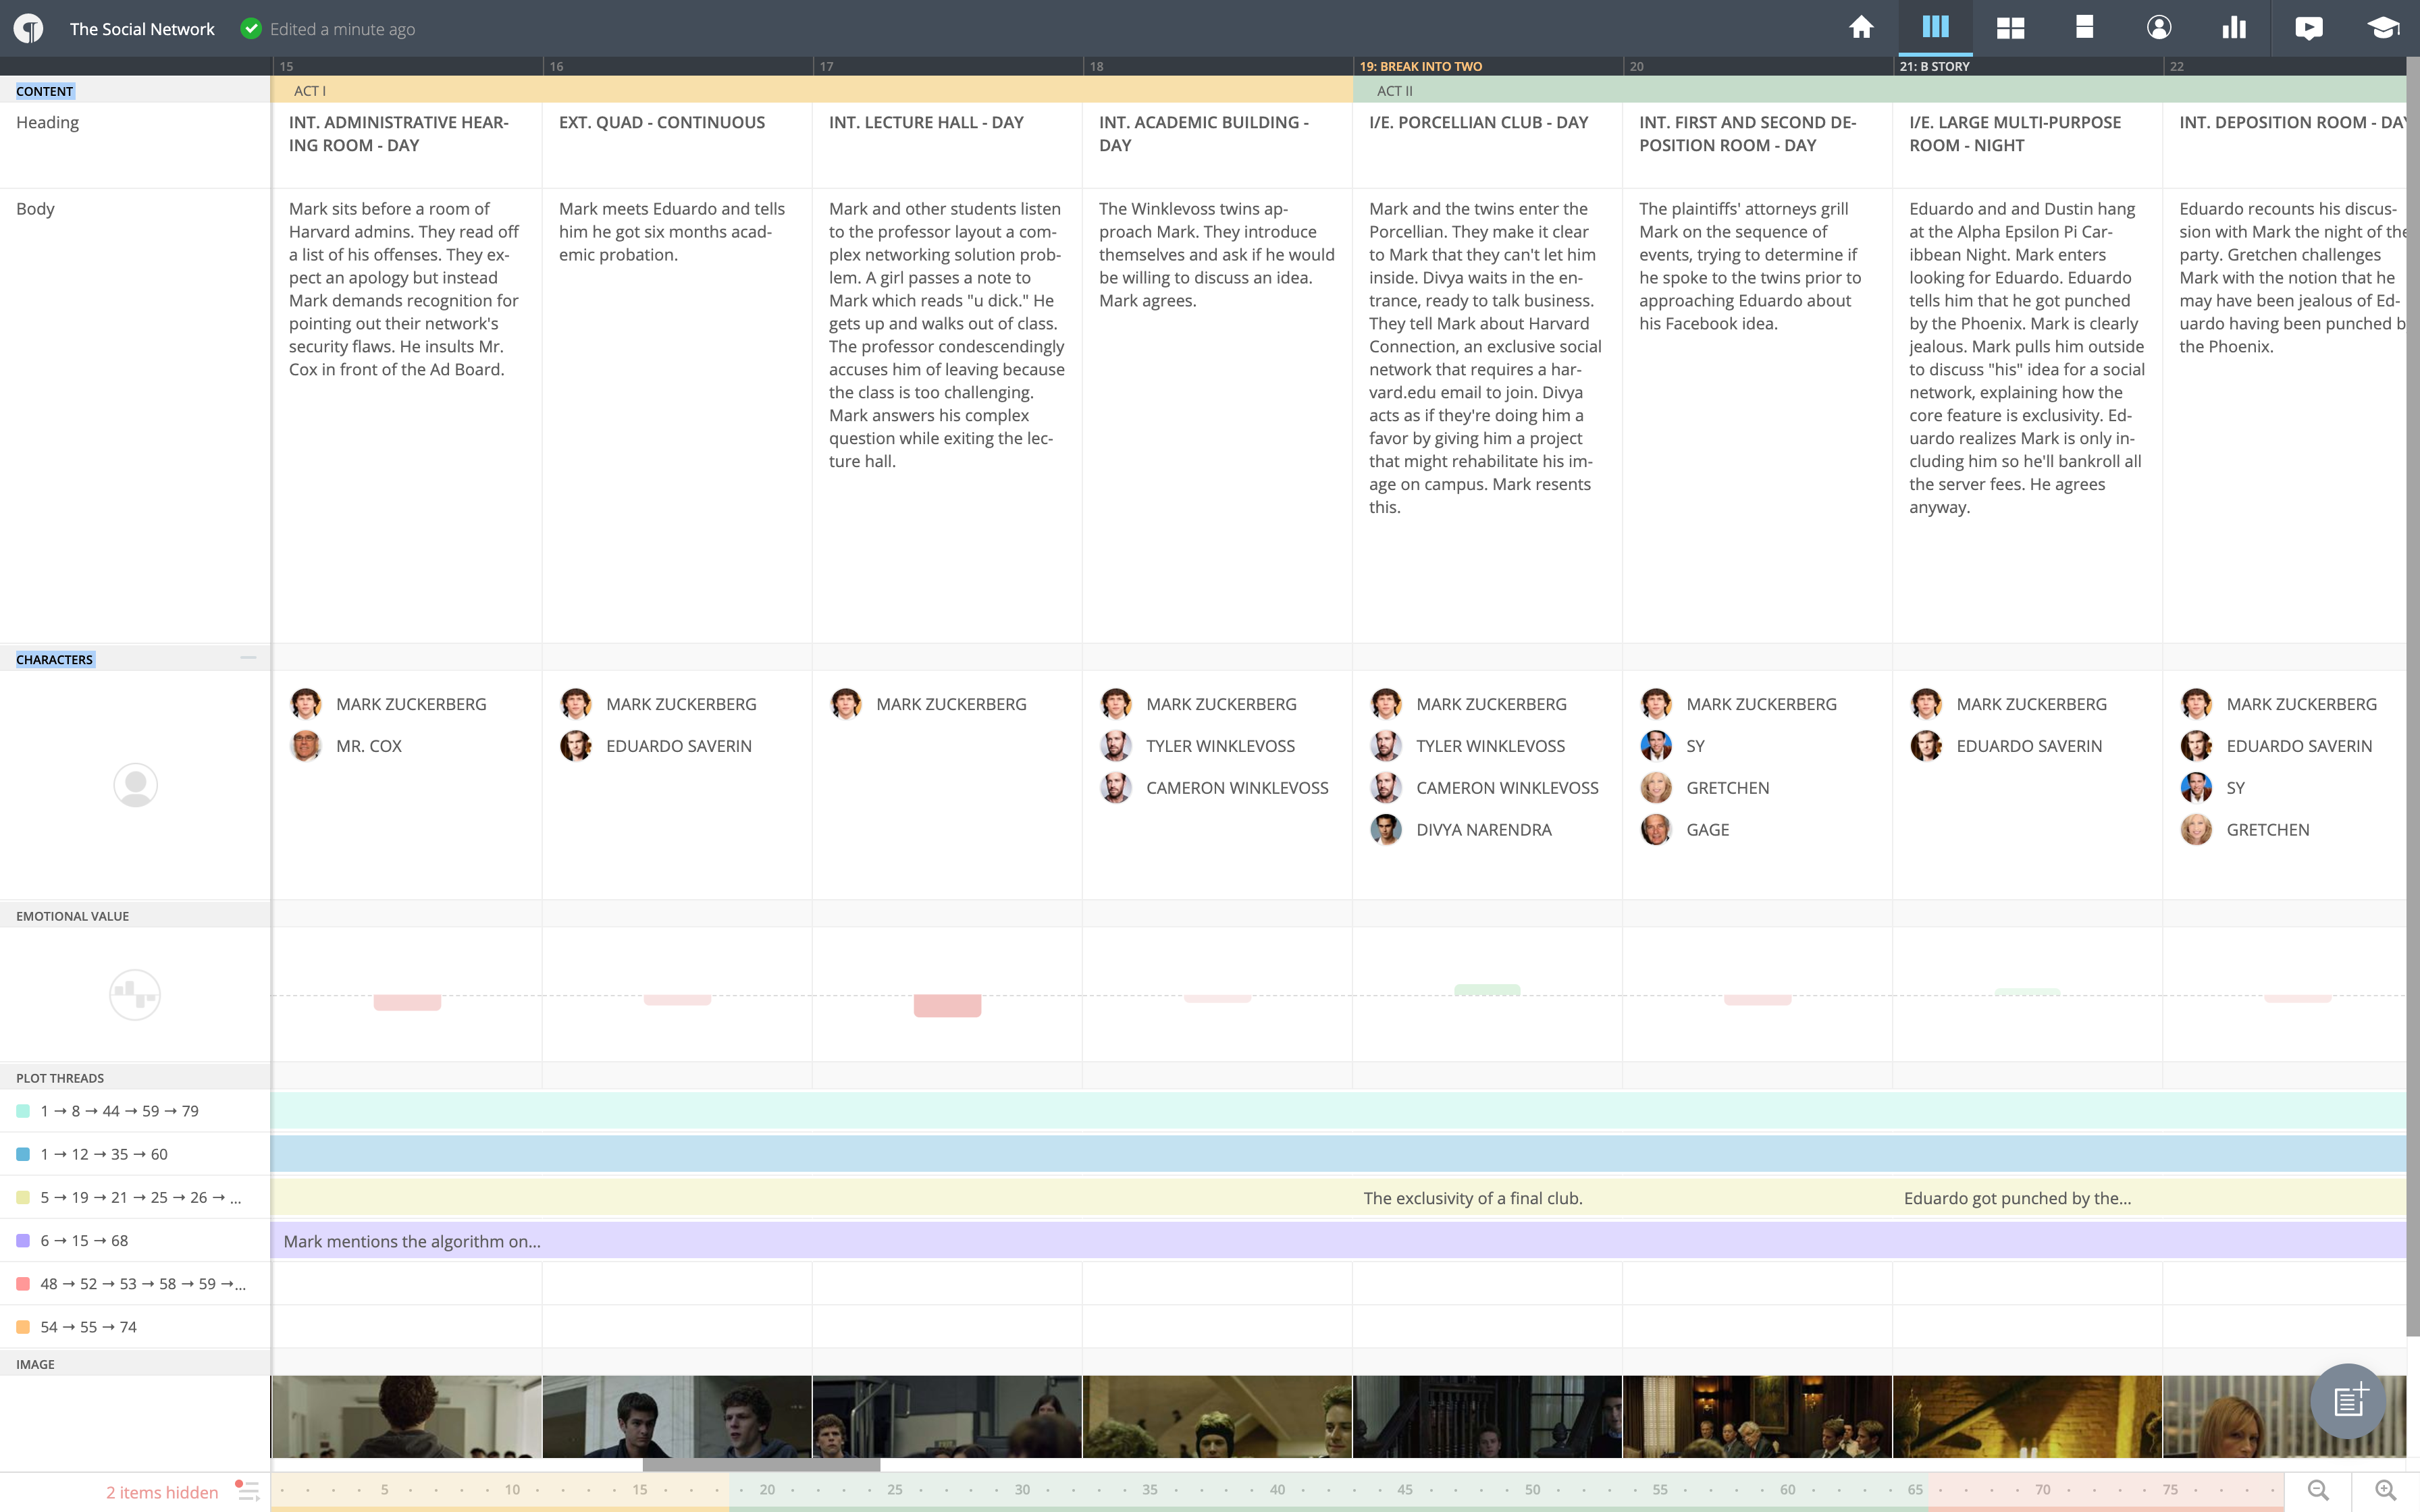Open hidden items filter list icon
This screenshot has width=2420, height=1512.
pyautogui.click(x=248, y=1491)
